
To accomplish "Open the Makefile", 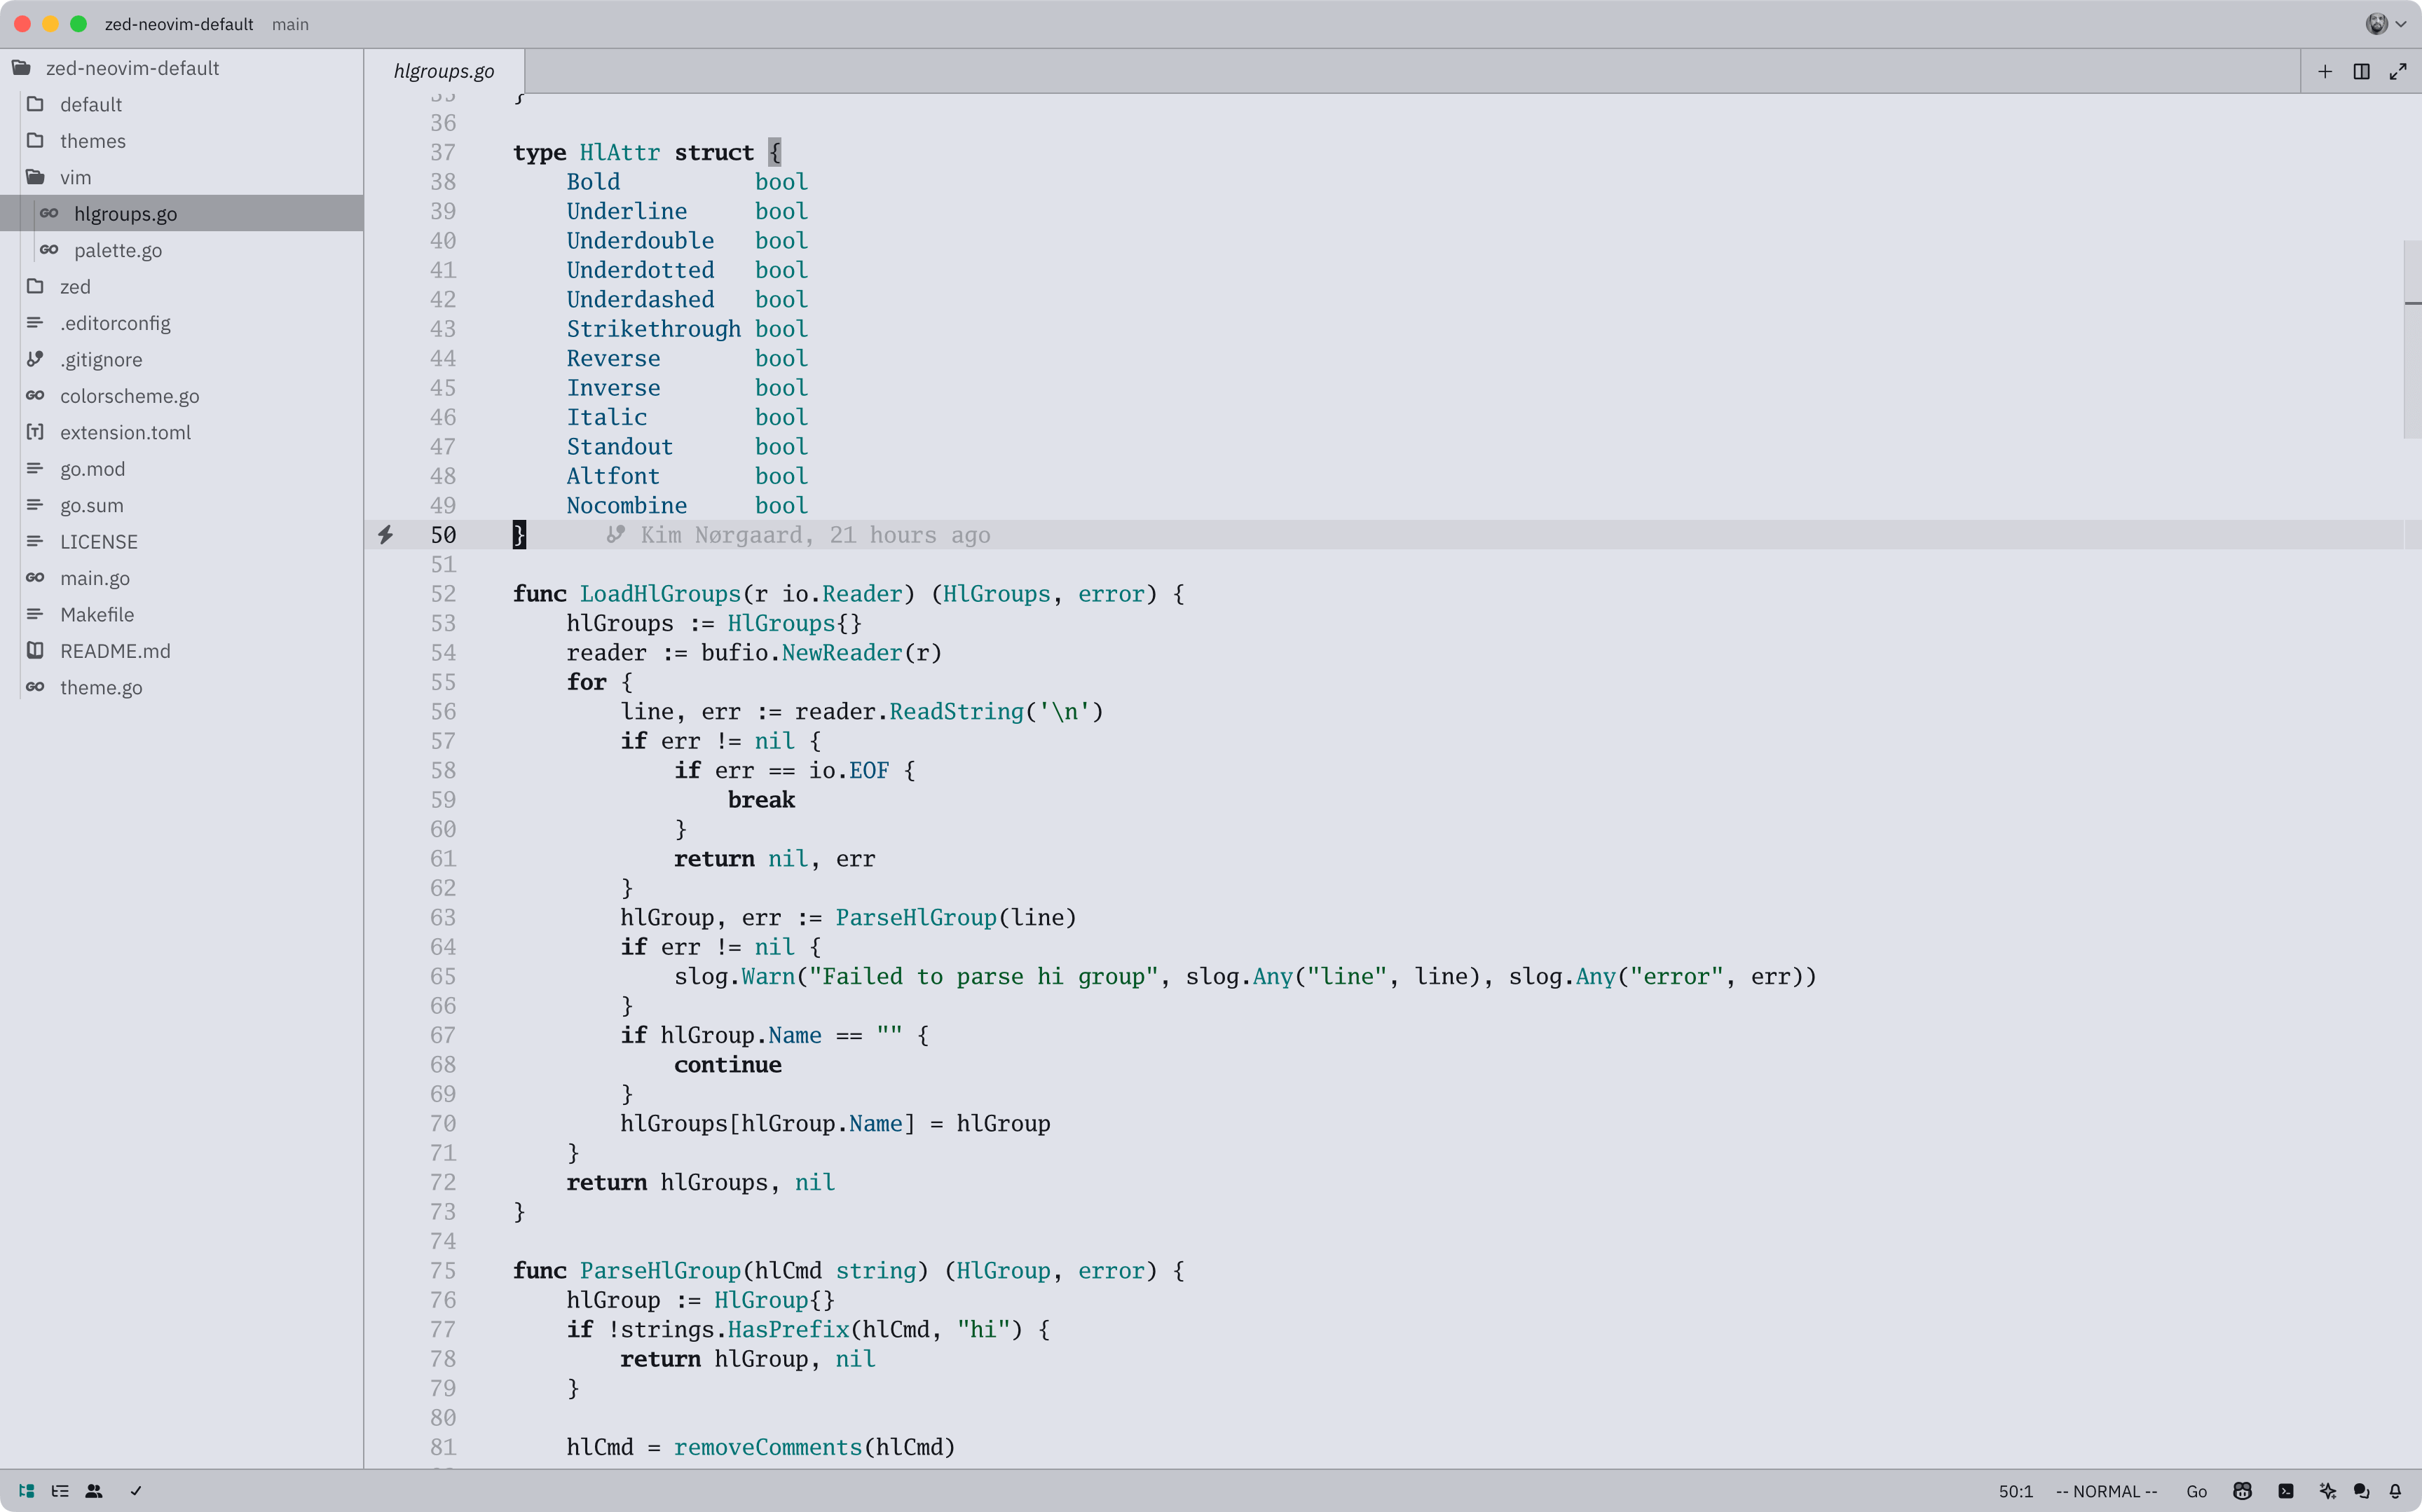I will click(181, 614).
